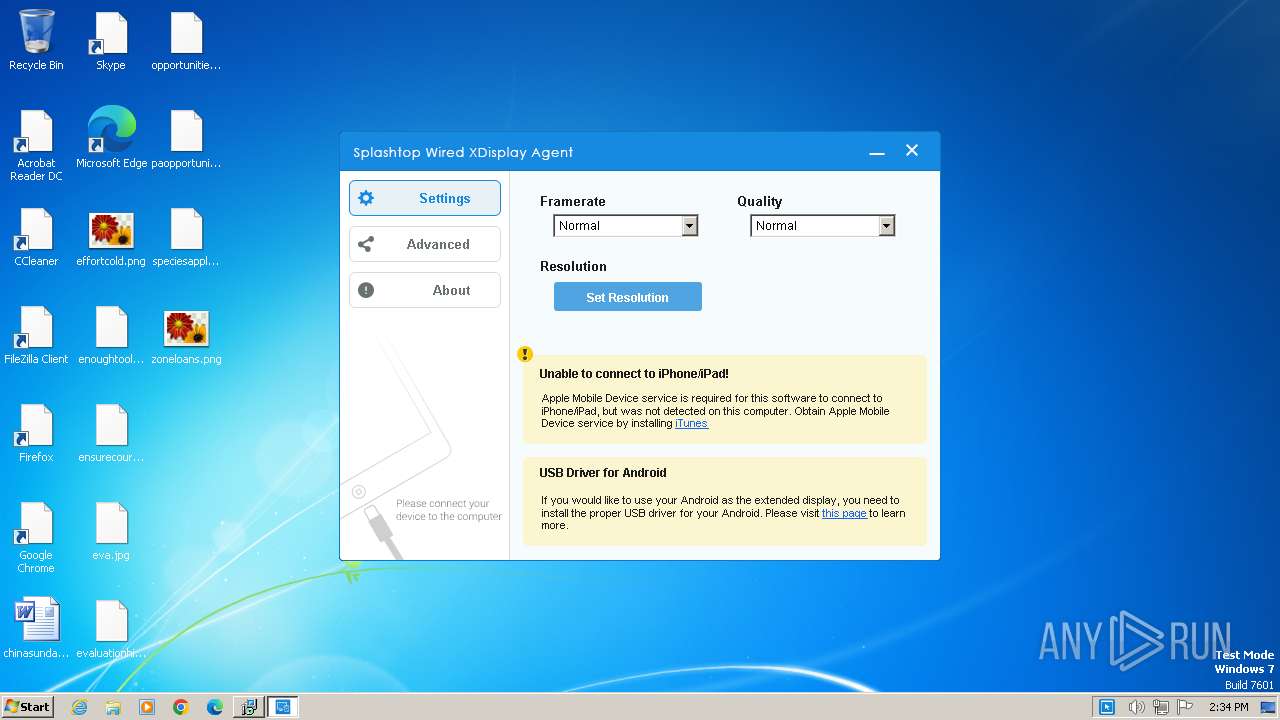Open the Settings tab
Screen dimensions: 1280x720
click(x=425, y=198)
